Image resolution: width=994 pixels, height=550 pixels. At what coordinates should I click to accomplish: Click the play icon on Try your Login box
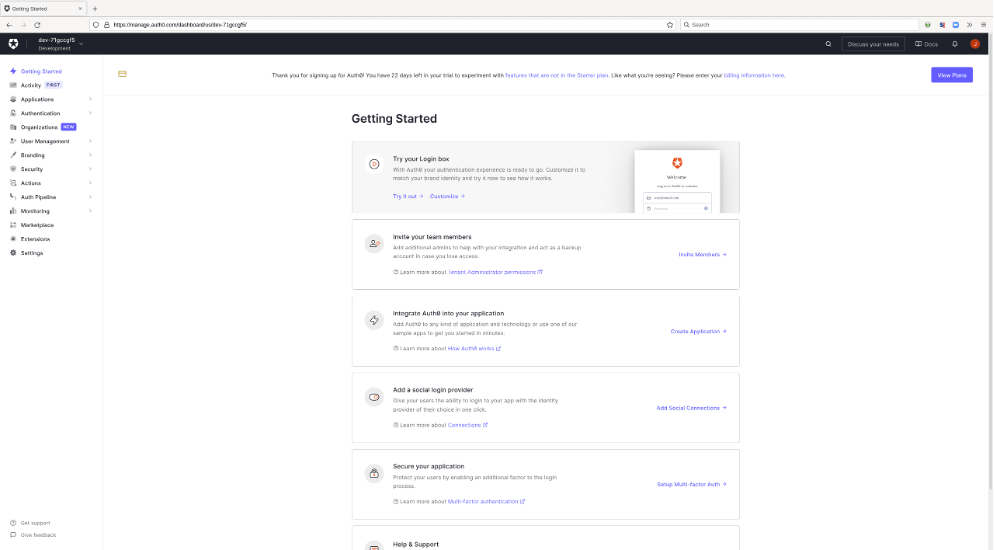click(374, 164)
